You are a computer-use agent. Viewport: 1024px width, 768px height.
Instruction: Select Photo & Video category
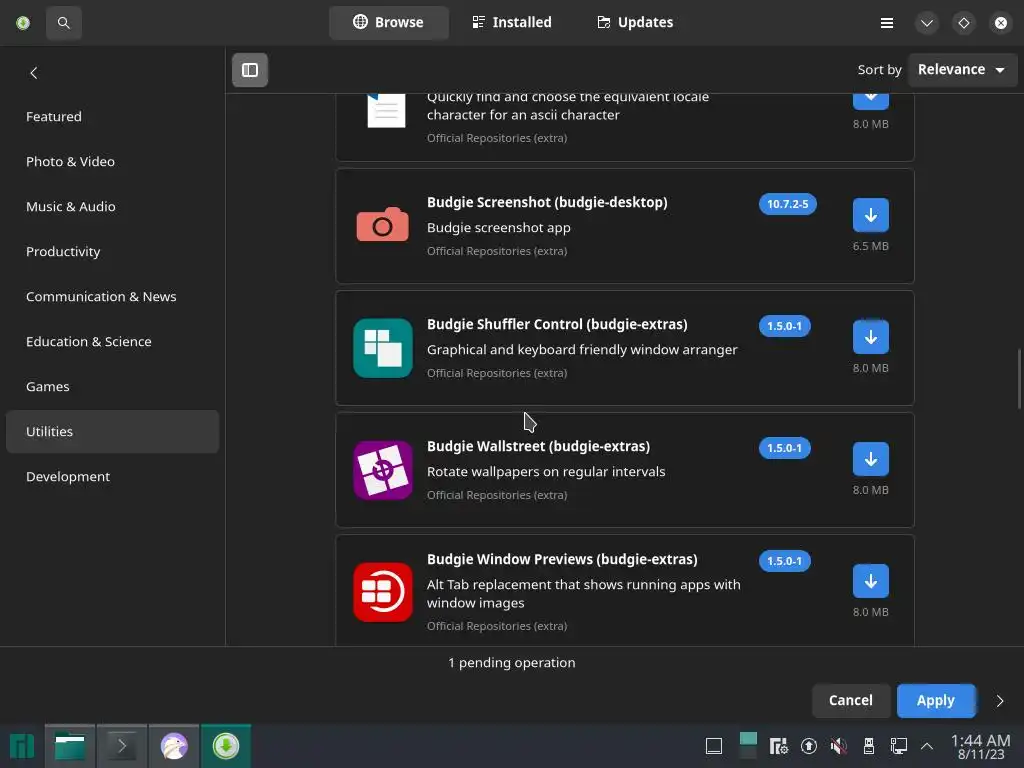(112, 161)
